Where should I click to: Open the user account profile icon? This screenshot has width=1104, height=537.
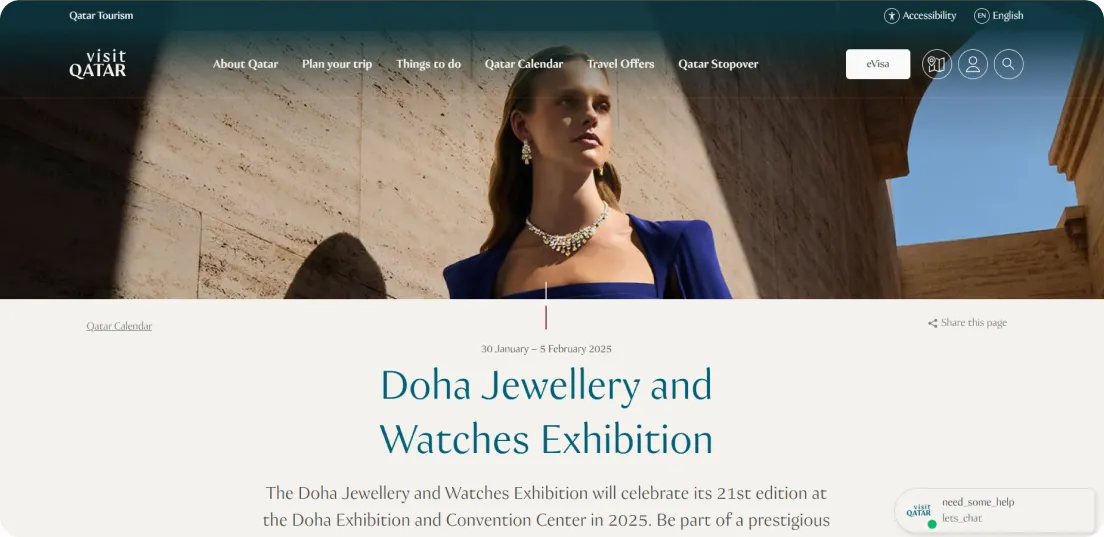point(972,64)
